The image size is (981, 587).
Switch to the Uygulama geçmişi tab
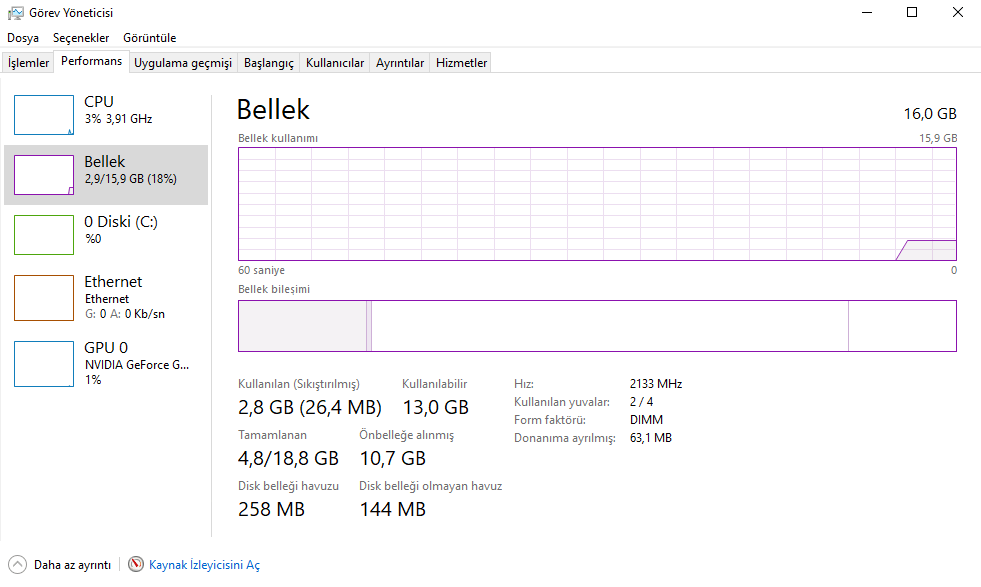[x=183, y=63]
